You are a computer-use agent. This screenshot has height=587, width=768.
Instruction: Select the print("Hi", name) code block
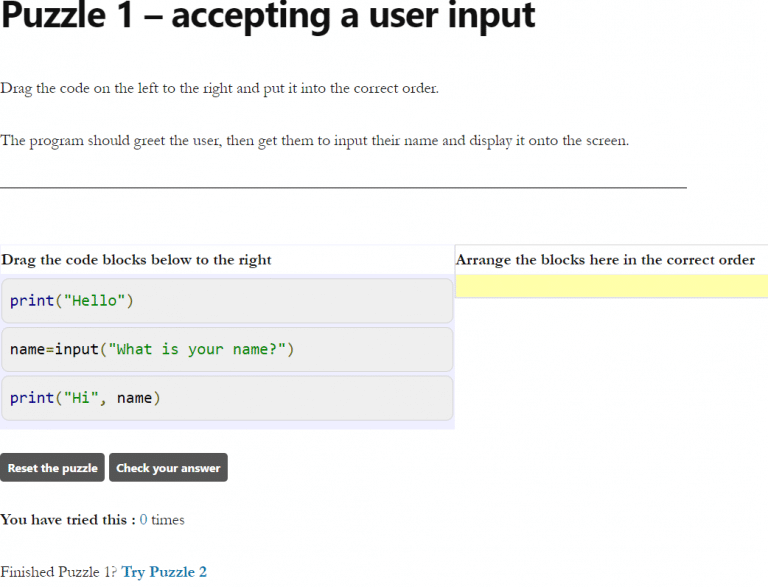(227, 398)
